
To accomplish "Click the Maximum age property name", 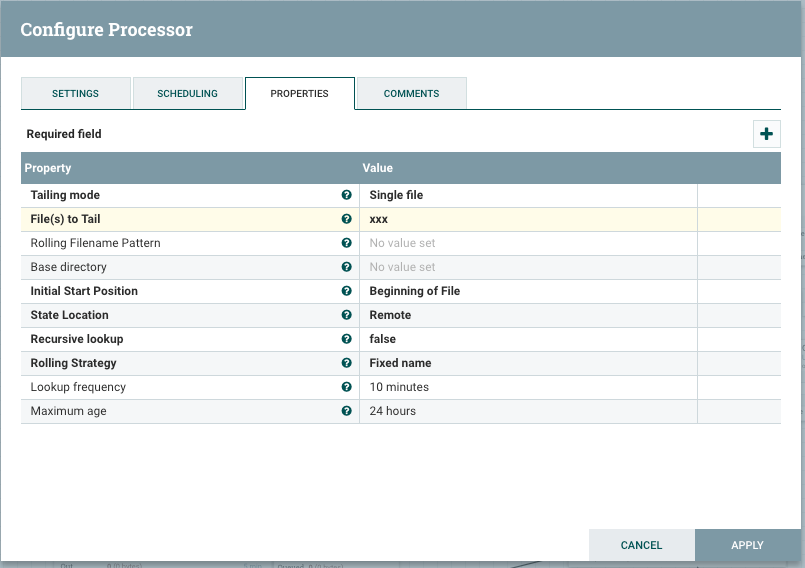I will click(68, 411).
